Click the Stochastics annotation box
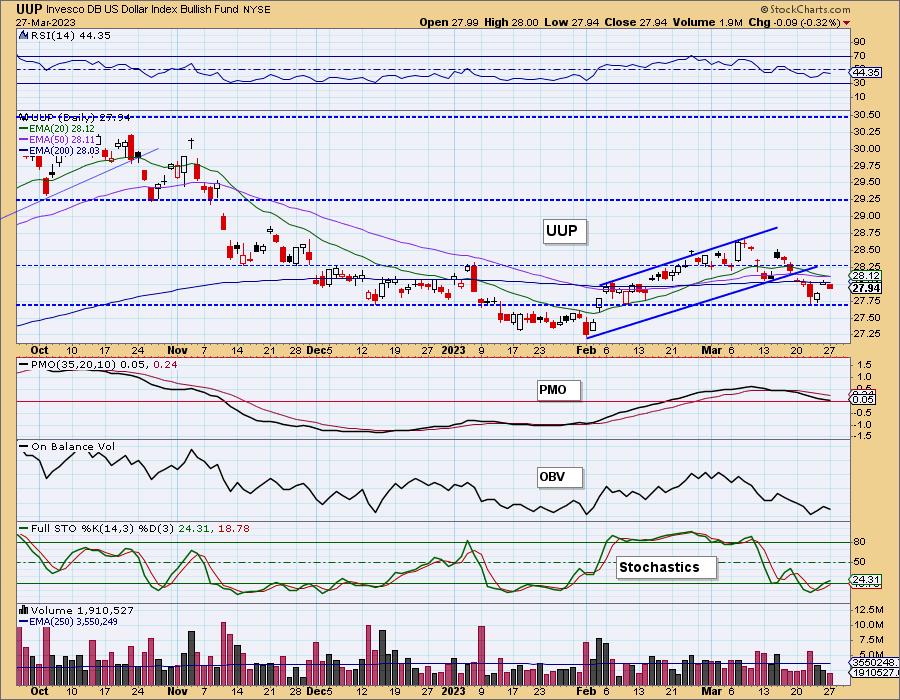 point(666,567)
